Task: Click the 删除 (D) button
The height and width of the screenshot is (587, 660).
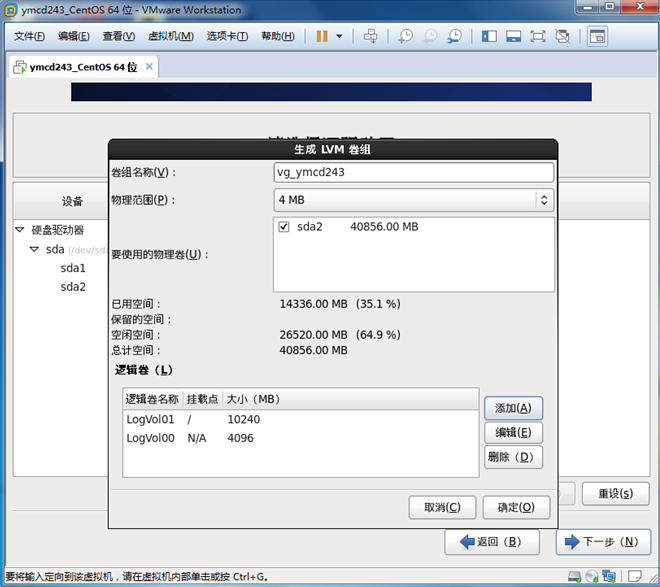Action: coord(513,457)
